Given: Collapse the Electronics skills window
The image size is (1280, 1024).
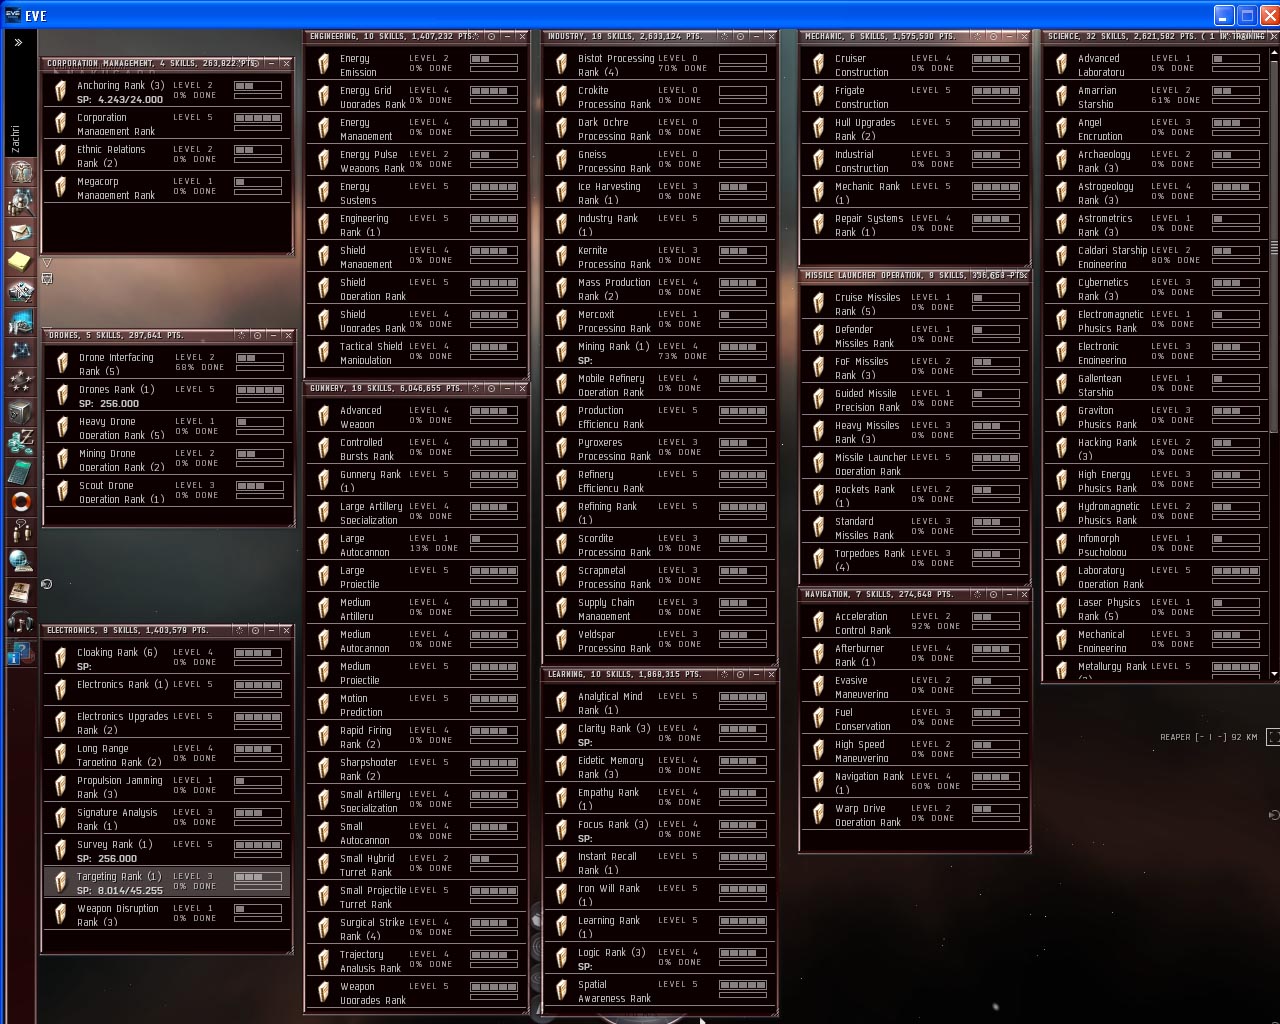Looking at the screenshot, I should (272, 630).
